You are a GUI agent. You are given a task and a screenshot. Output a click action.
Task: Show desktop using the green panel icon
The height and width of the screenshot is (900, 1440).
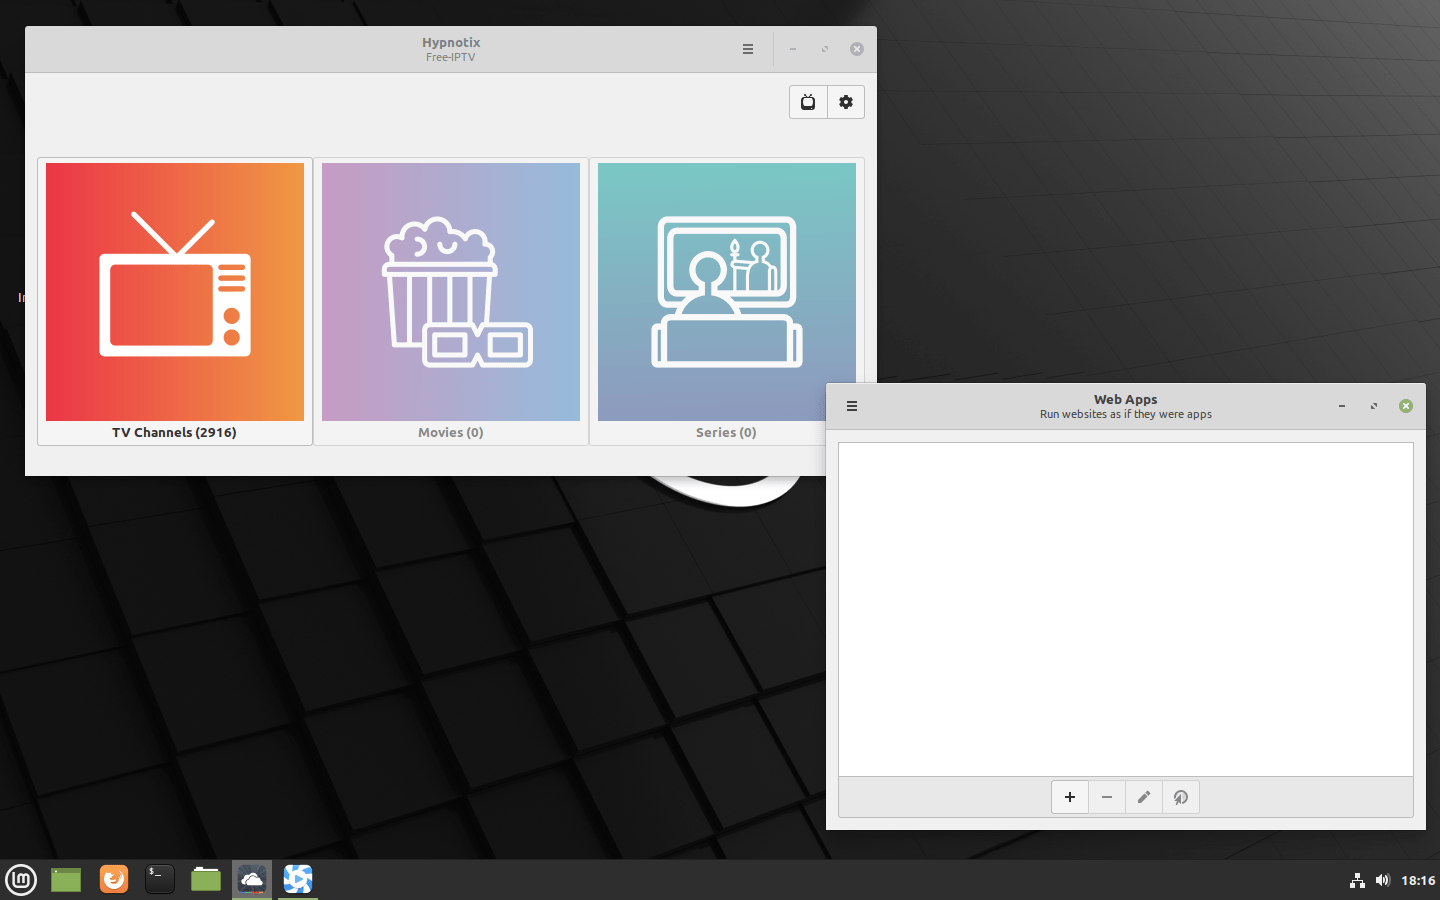coord(66,879)
